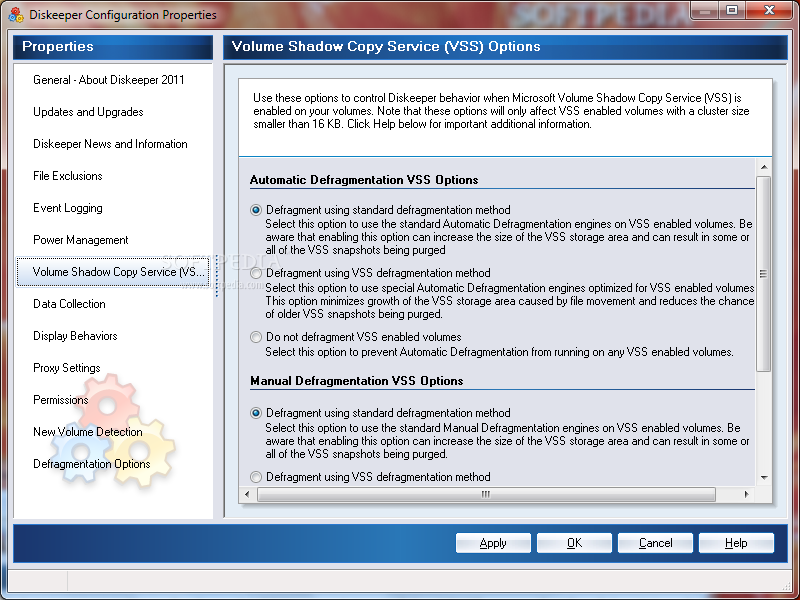Select Manual VSS defragmentation method radio
This screenshot has width=800, height=600.
coord(256,477)
